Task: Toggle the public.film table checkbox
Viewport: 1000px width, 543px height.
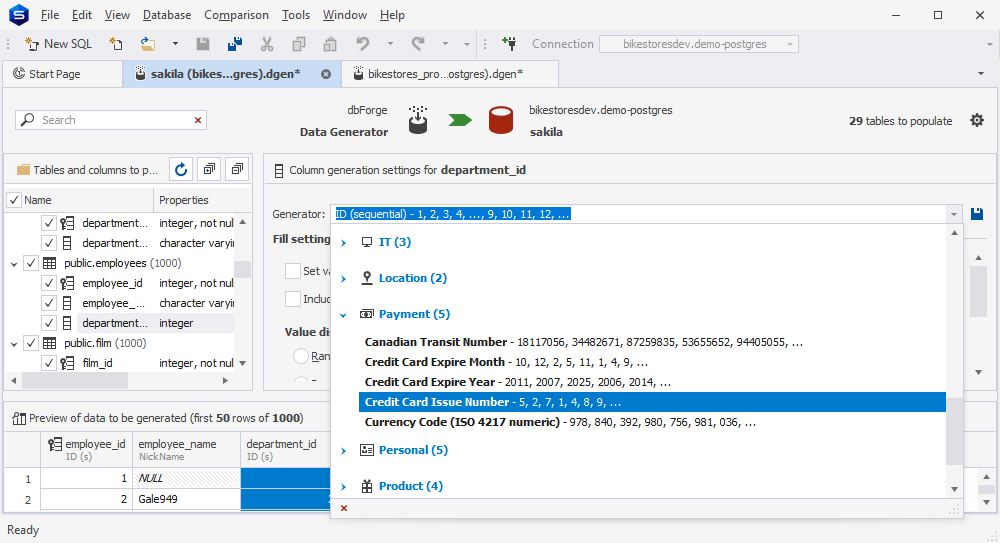Action: pyautogui.click(x=31, y=343)
